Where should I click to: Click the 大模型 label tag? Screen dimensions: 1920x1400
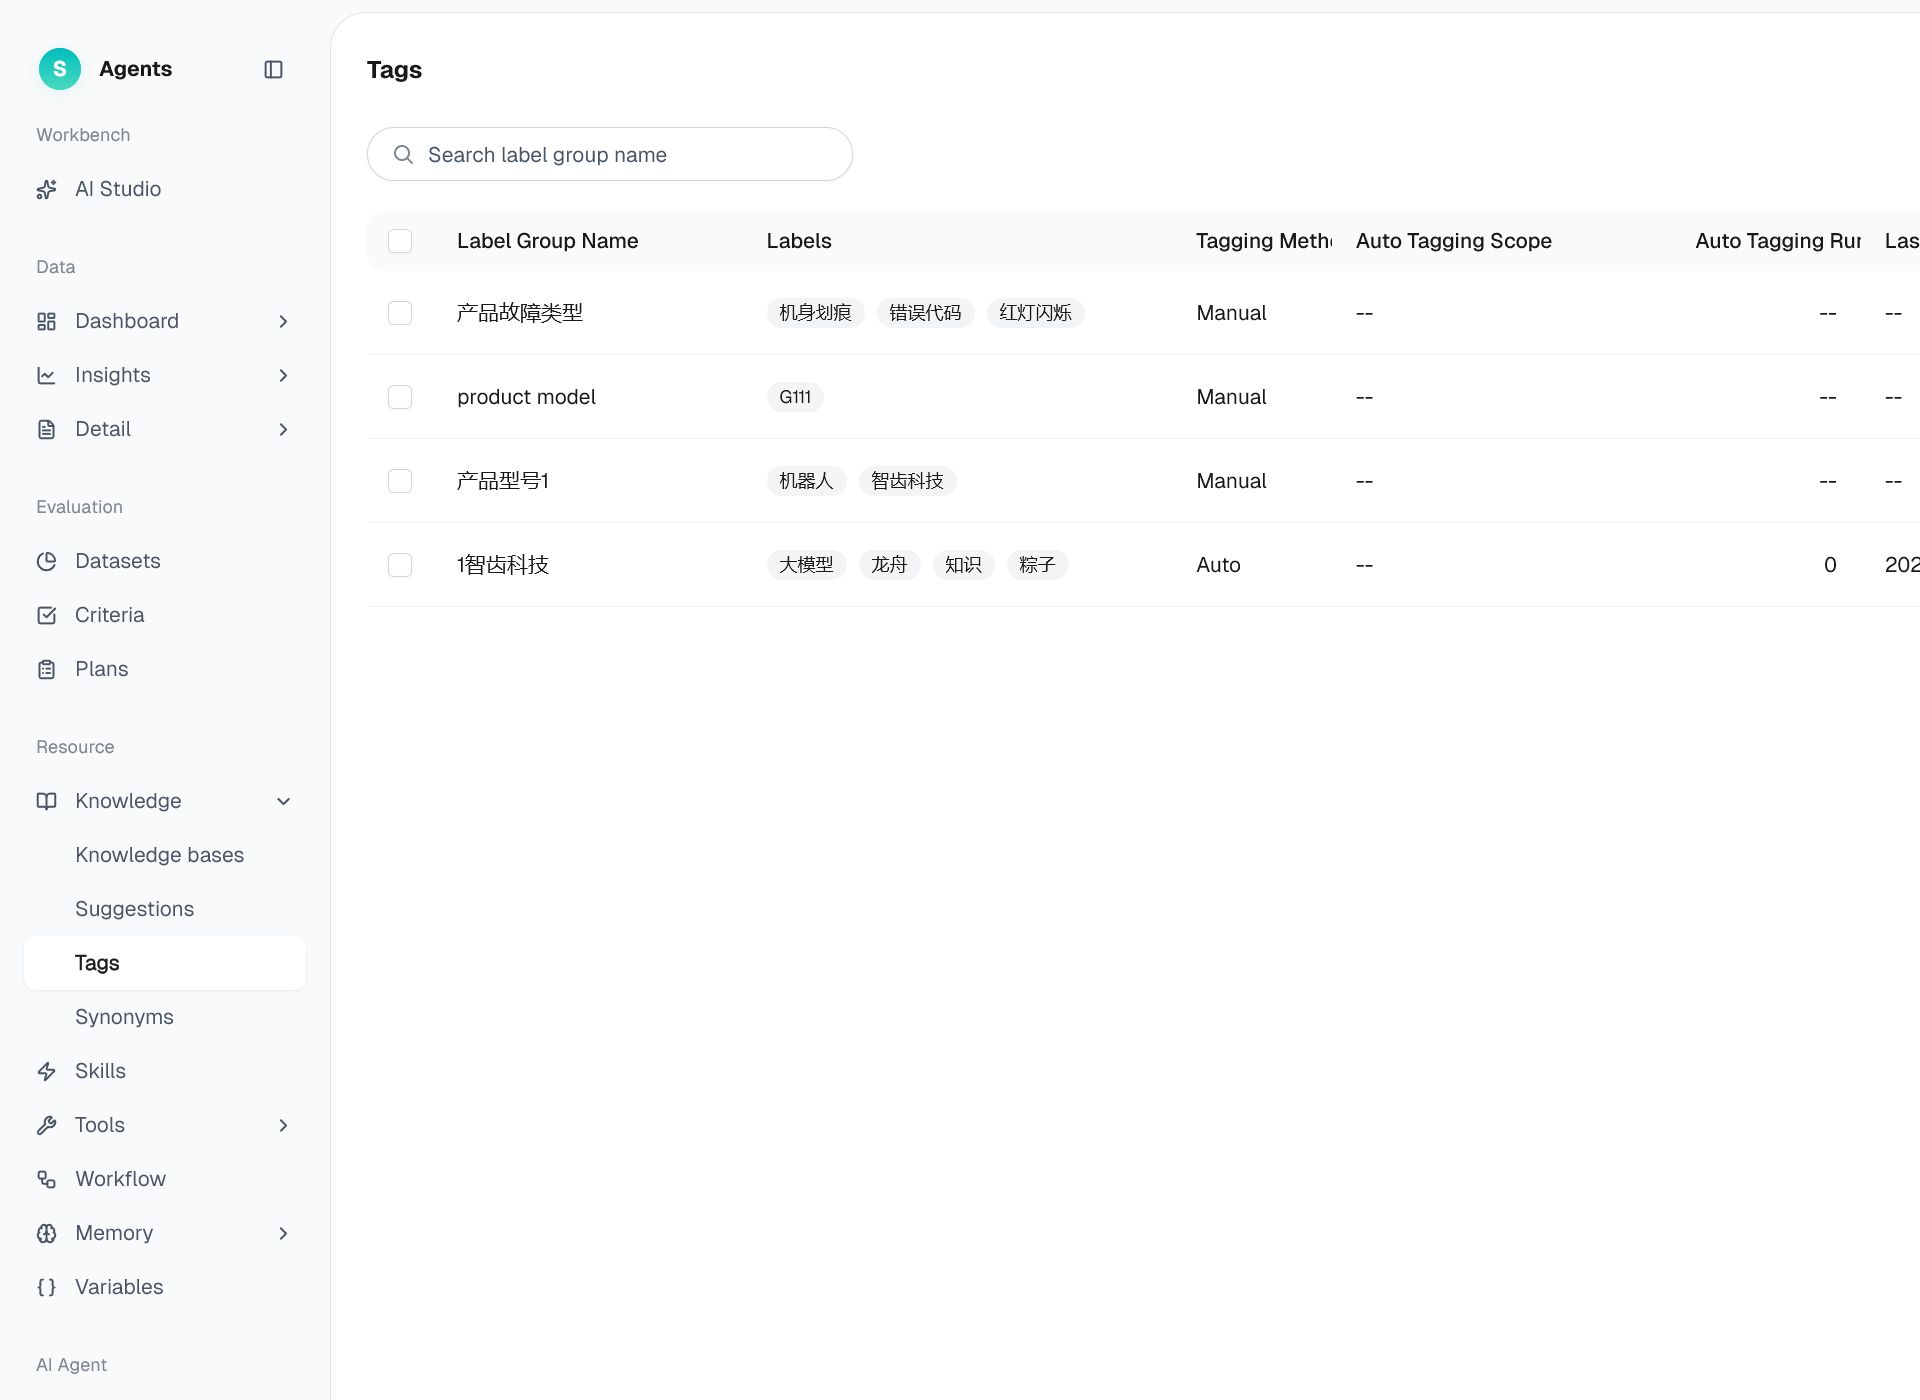807,565
